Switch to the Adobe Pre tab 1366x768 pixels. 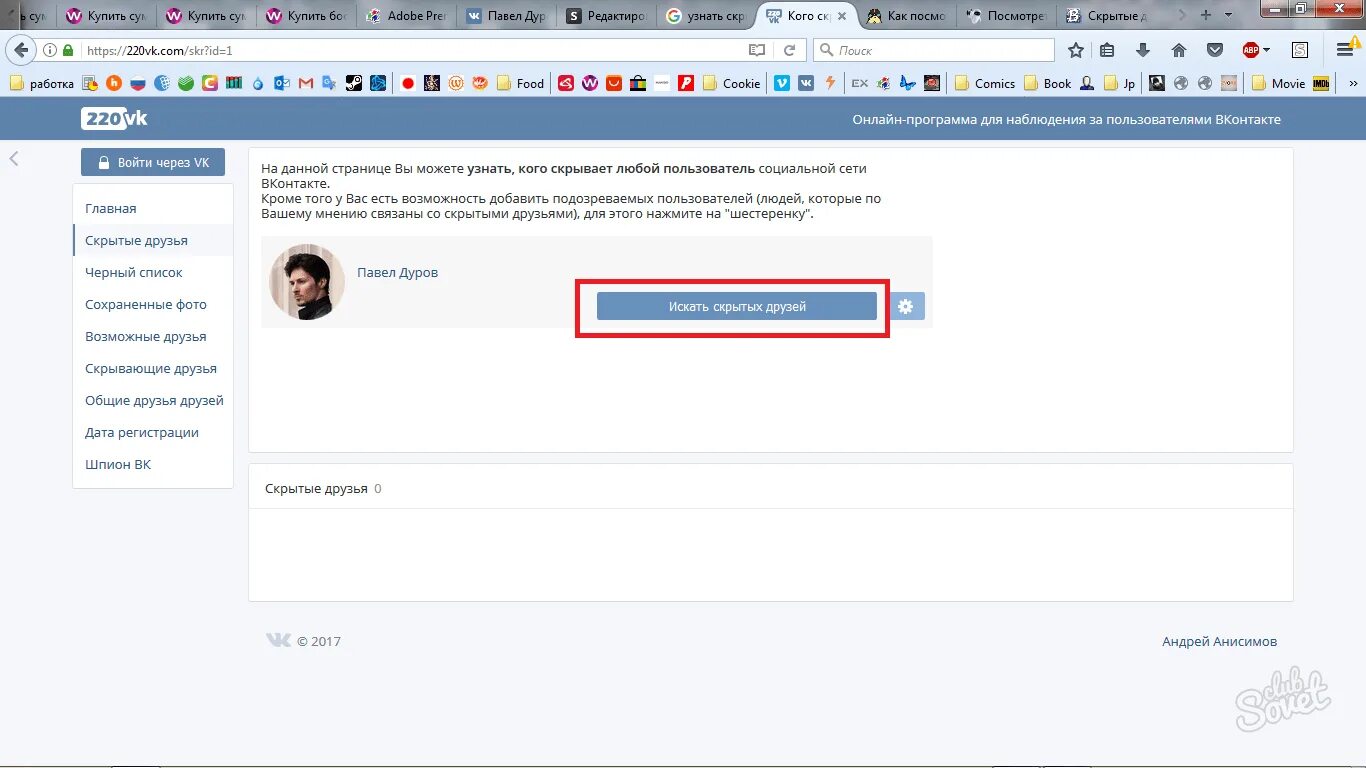(407, 16)
